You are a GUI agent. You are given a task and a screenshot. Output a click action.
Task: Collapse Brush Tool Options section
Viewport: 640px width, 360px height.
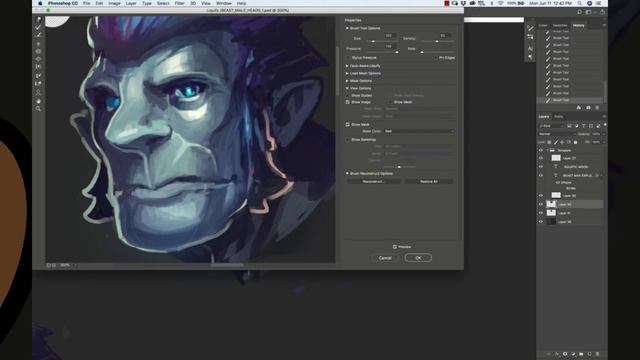point(347,28)
